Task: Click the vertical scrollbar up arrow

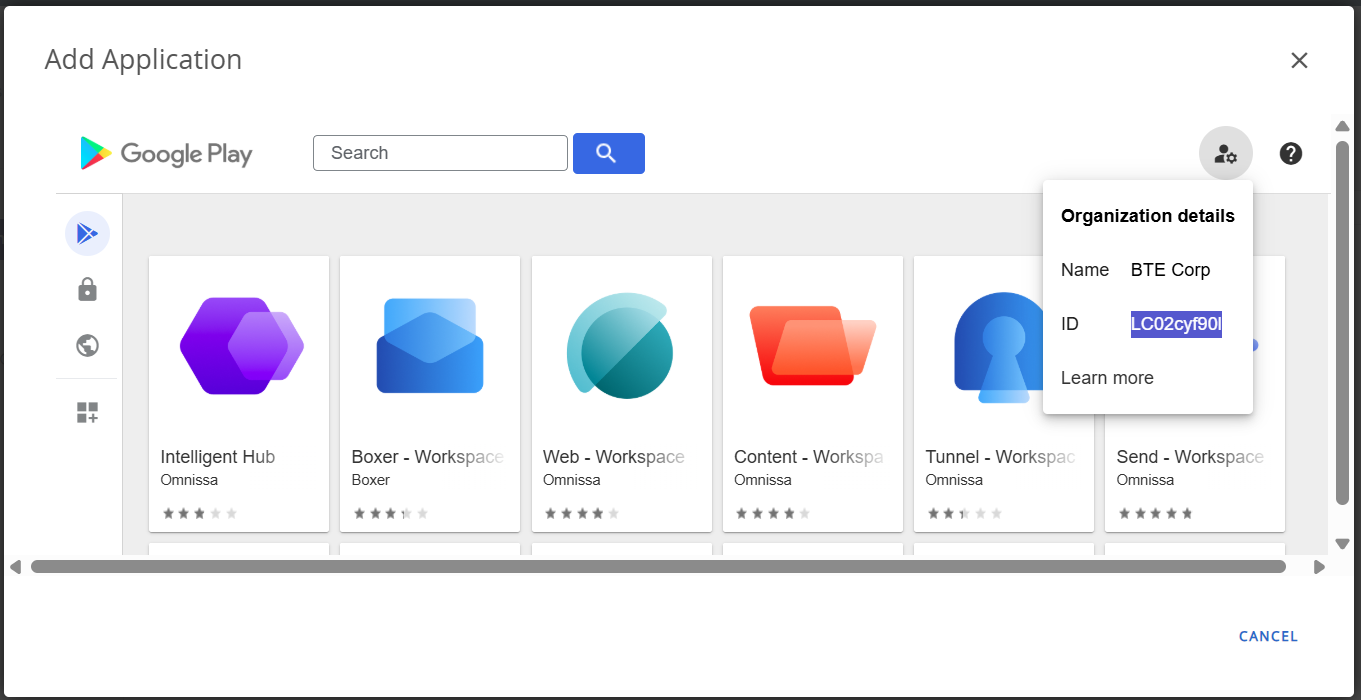Action: pyautogui.click(x=1343, y=126)
